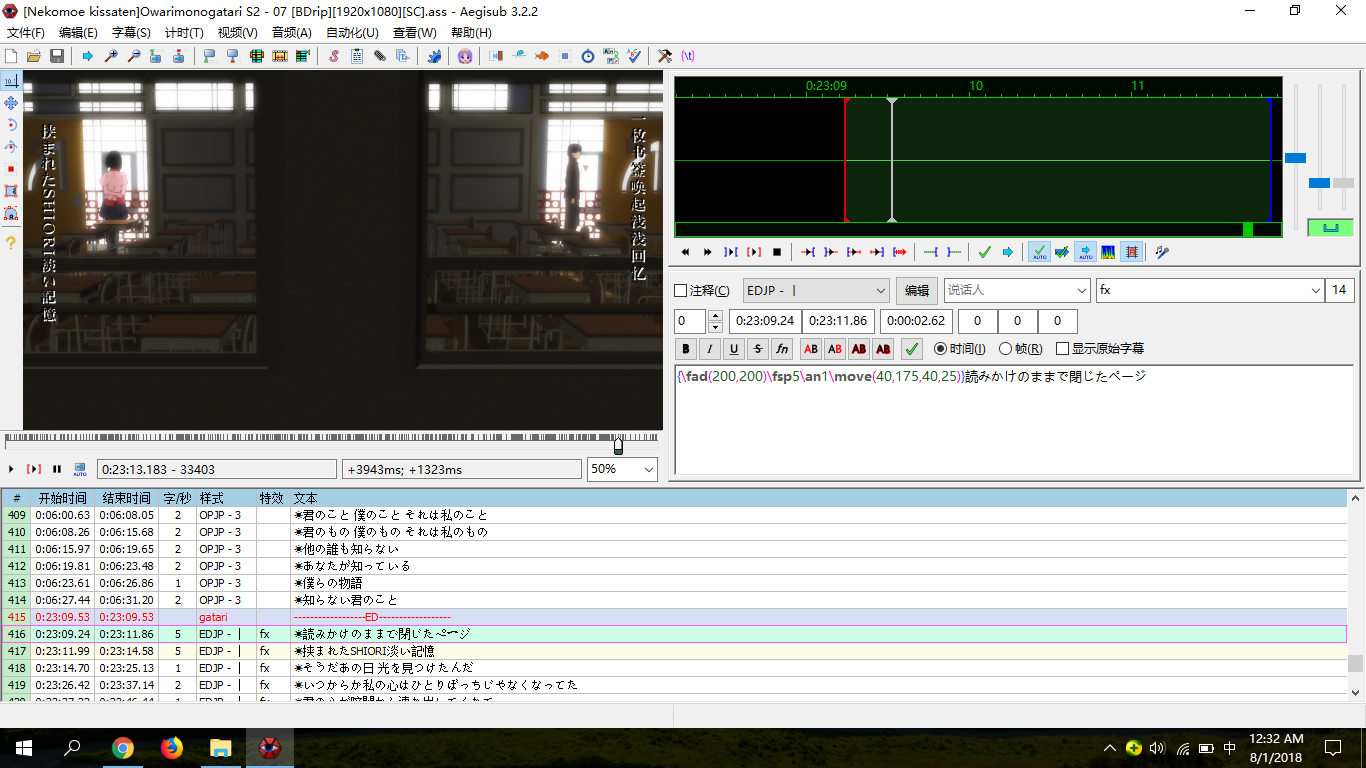Open the fonts collector icon
This screenshot has width=1366, height=768.
point(403,56)
